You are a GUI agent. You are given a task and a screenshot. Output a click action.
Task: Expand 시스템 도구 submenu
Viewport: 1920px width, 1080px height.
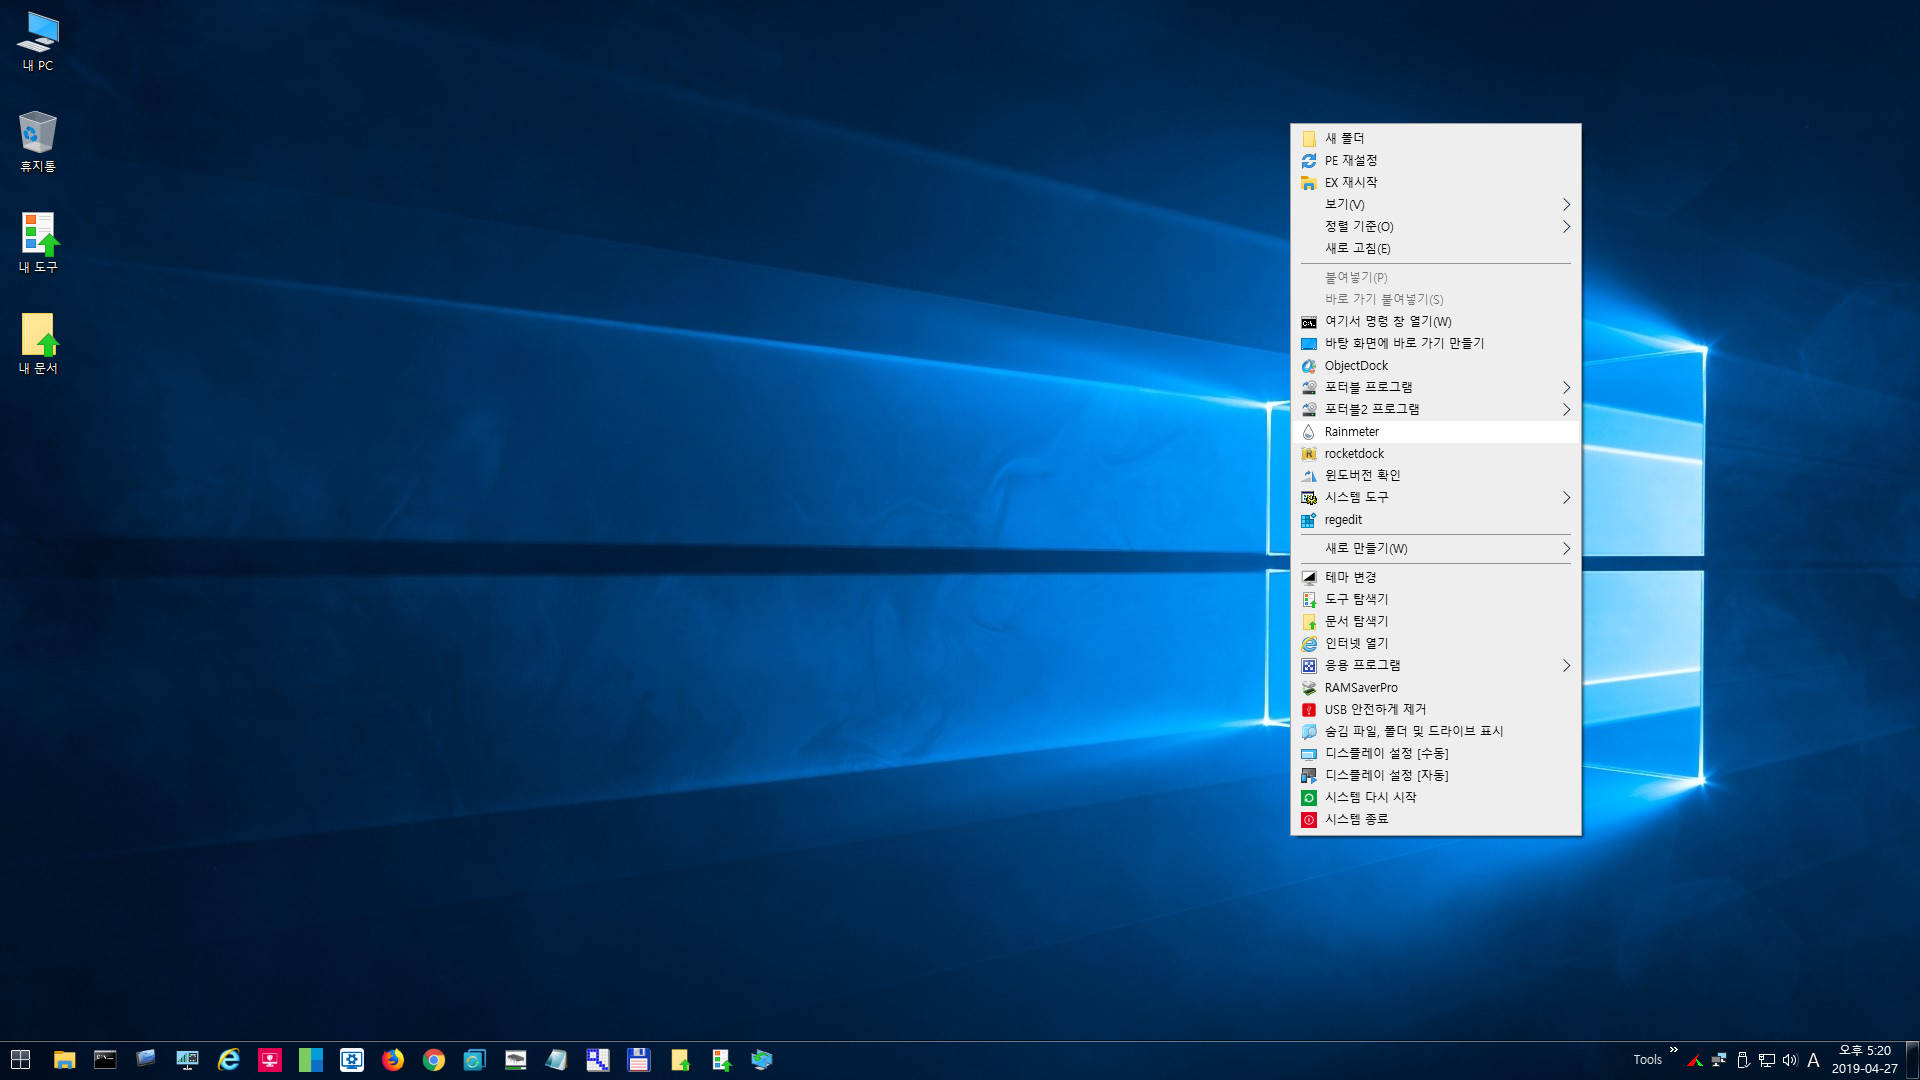pyautogui.click(x=1436, y=497)
